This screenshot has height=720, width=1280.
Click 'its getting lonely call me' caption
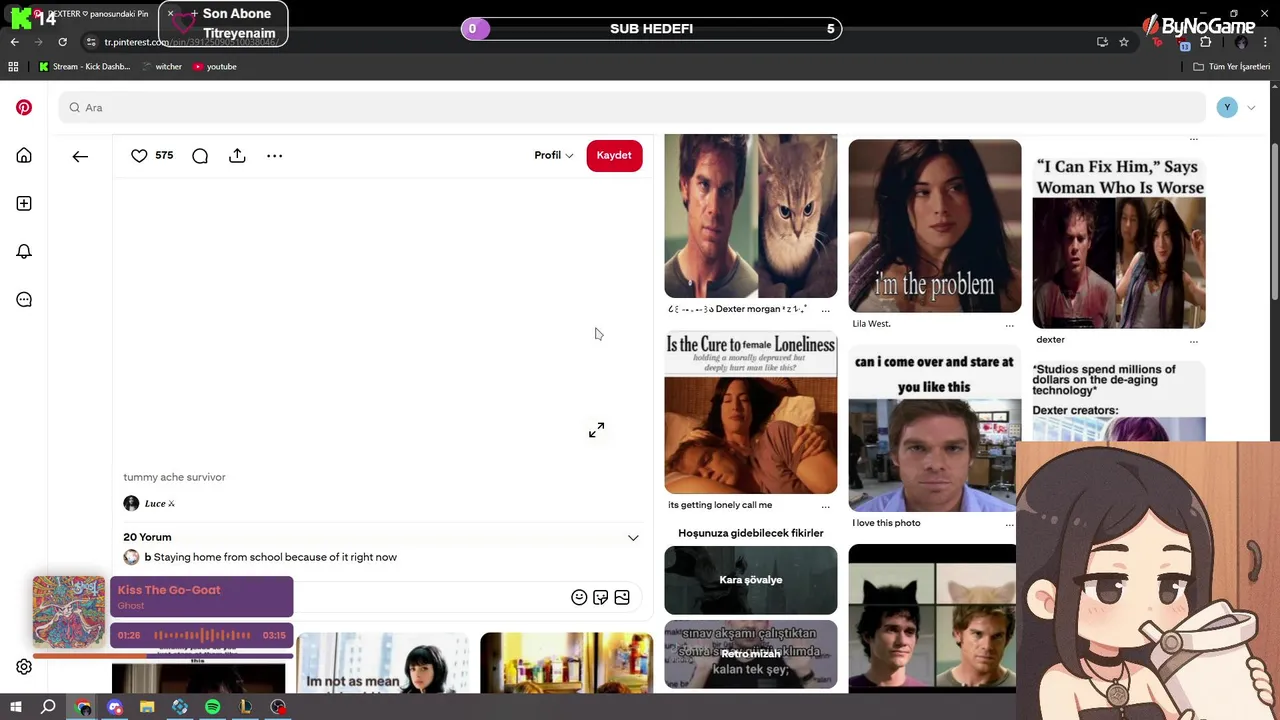point(720,505)
